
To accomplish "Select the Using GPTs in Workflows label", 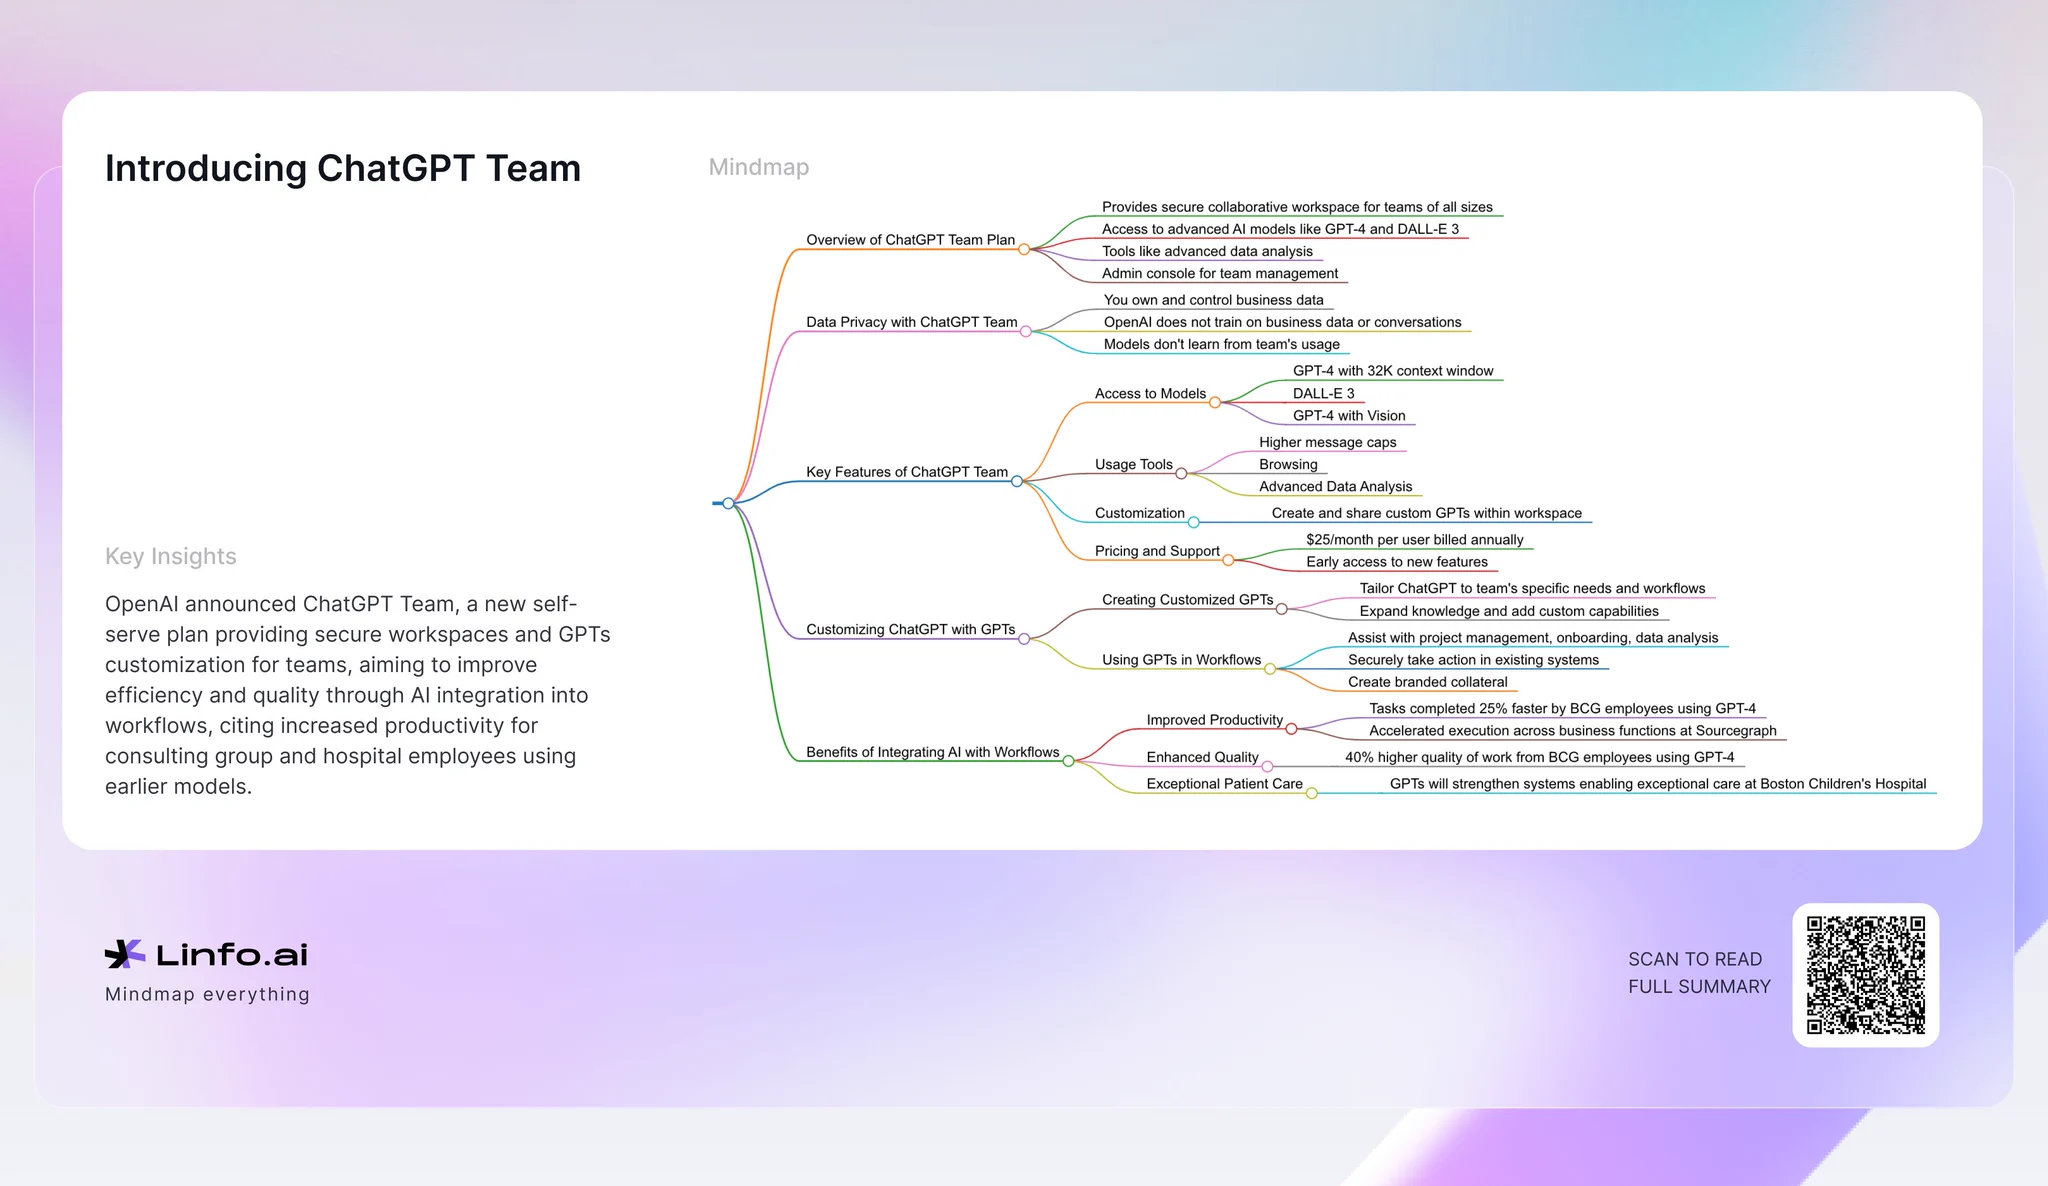I will [1181, 660].
